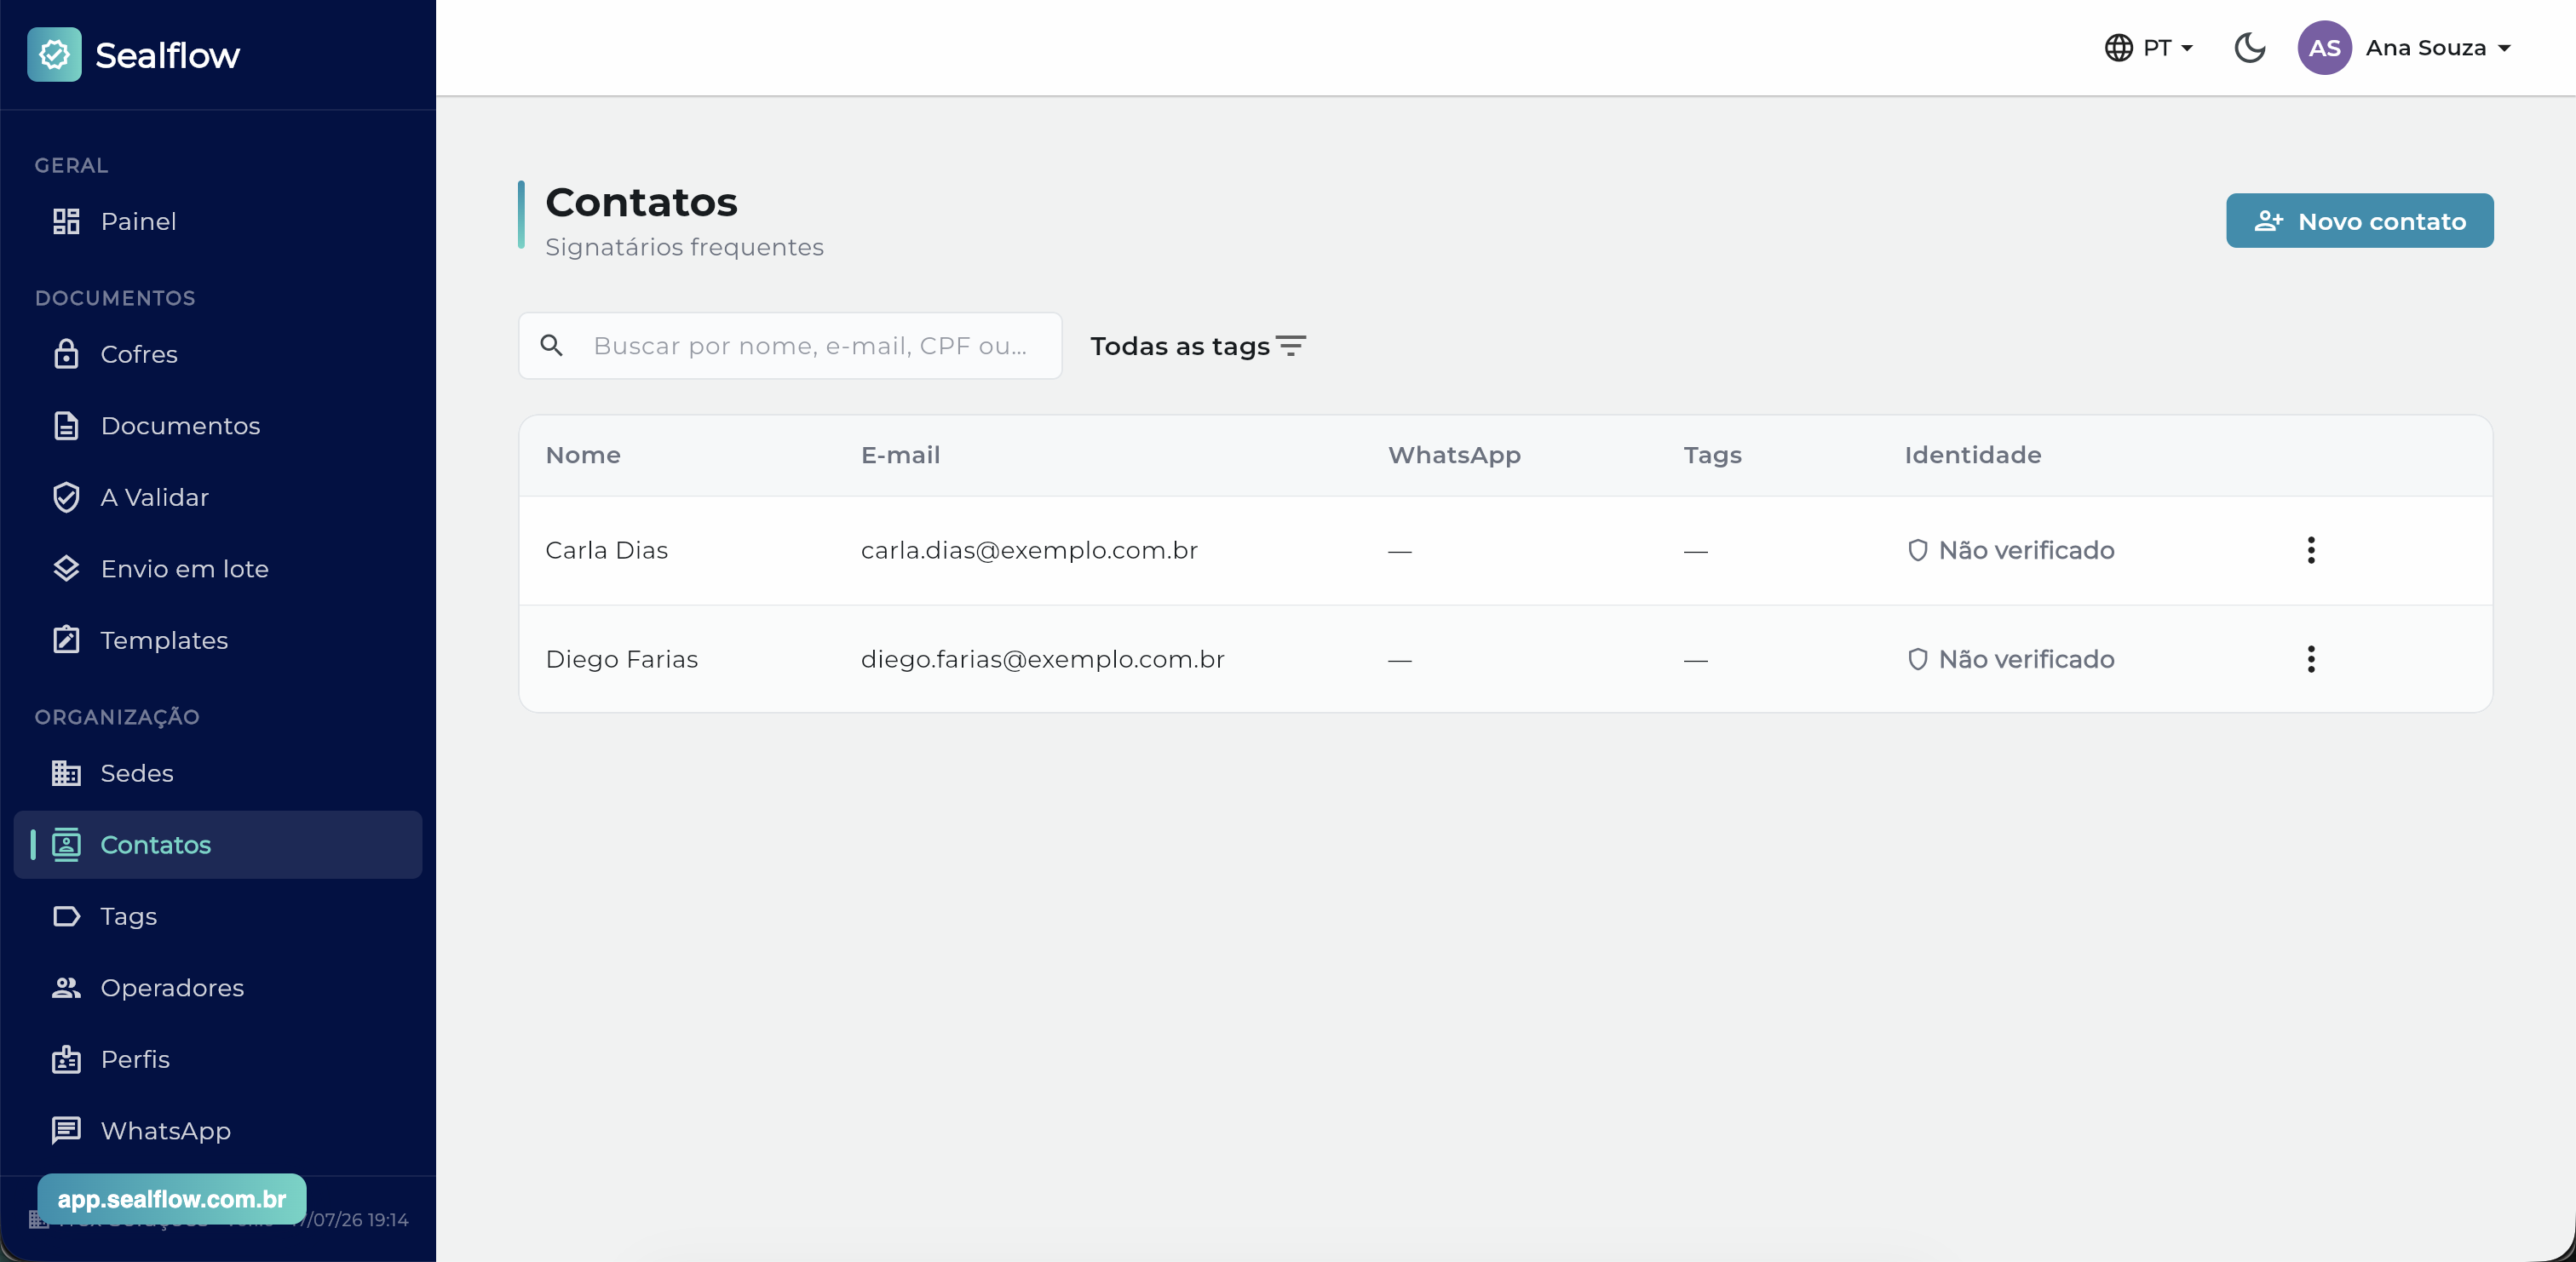Click the Carla Dias name cell

tap(606, 550)
